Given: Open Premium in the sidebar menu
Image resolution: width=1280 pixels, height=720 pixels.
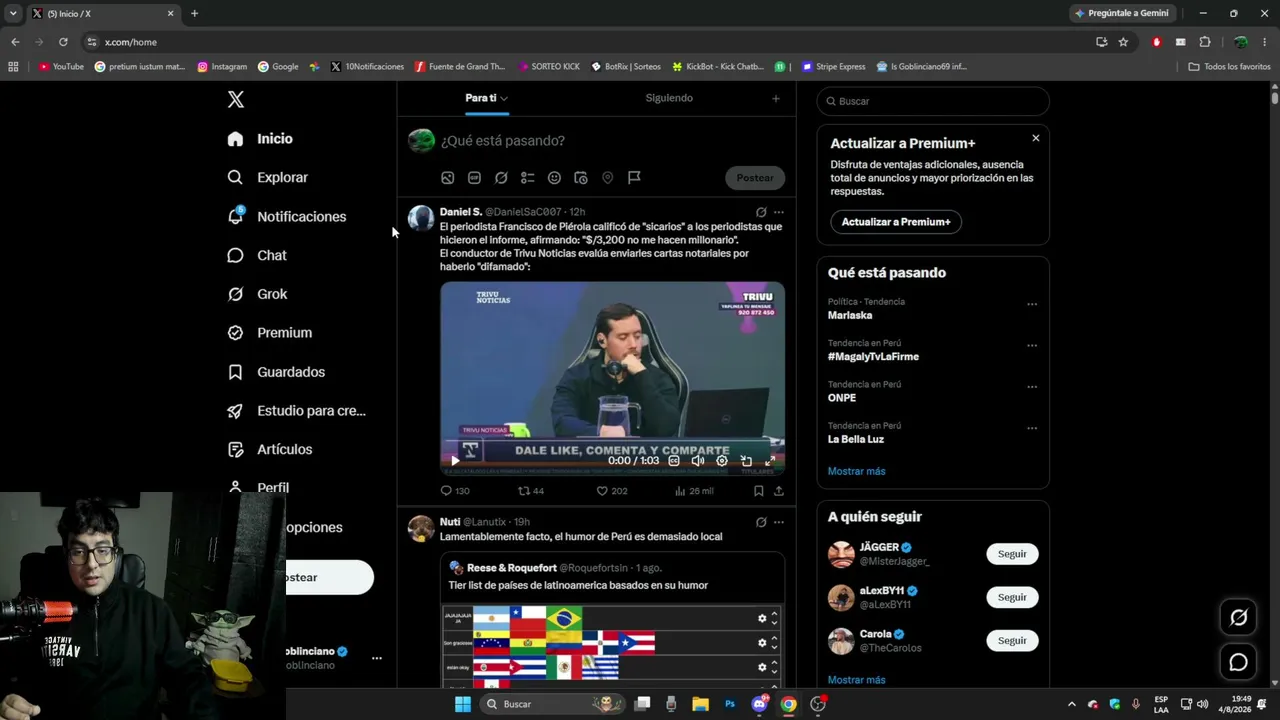Looking at the screenshot, I should [270, 333].
